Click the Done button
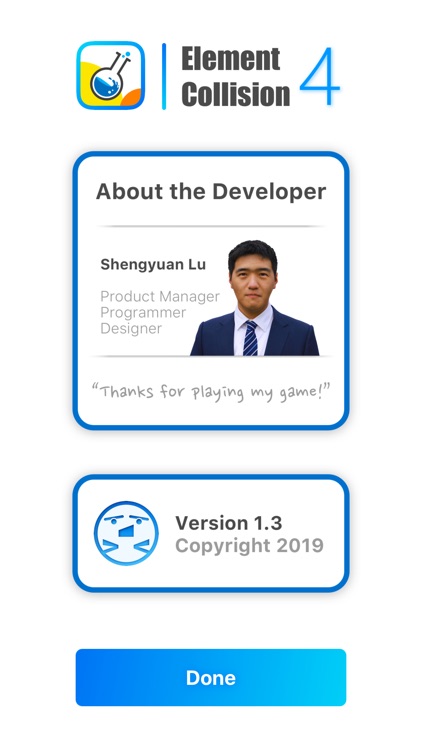 tap(211, 677)
